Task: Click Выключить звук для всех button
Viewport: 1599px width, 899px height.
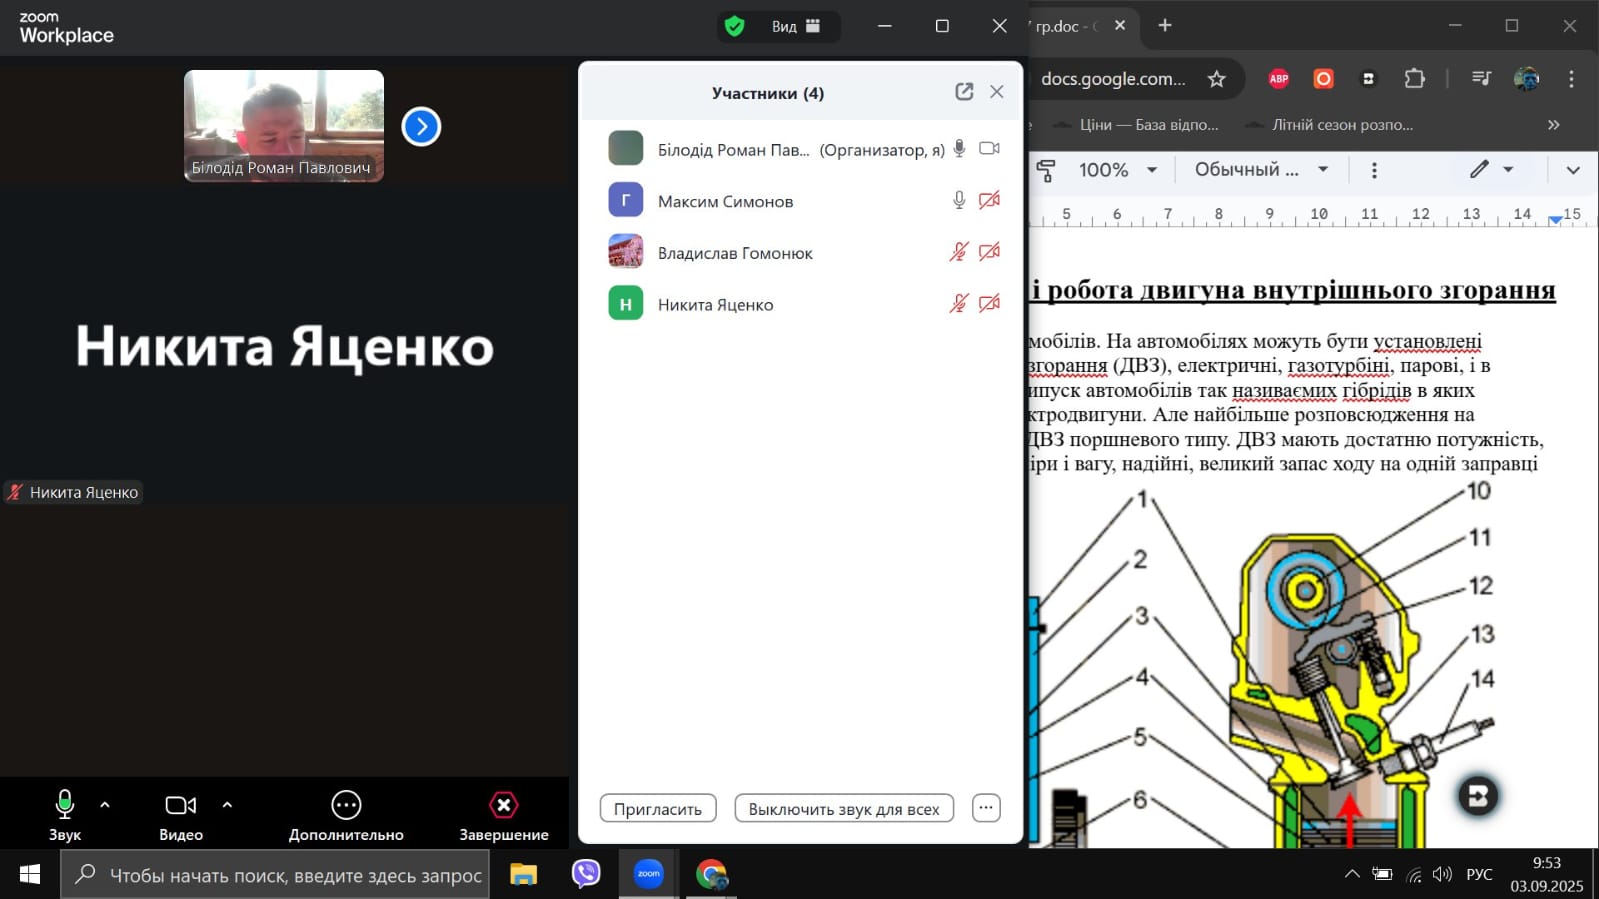Action: (x=844, y=808)
